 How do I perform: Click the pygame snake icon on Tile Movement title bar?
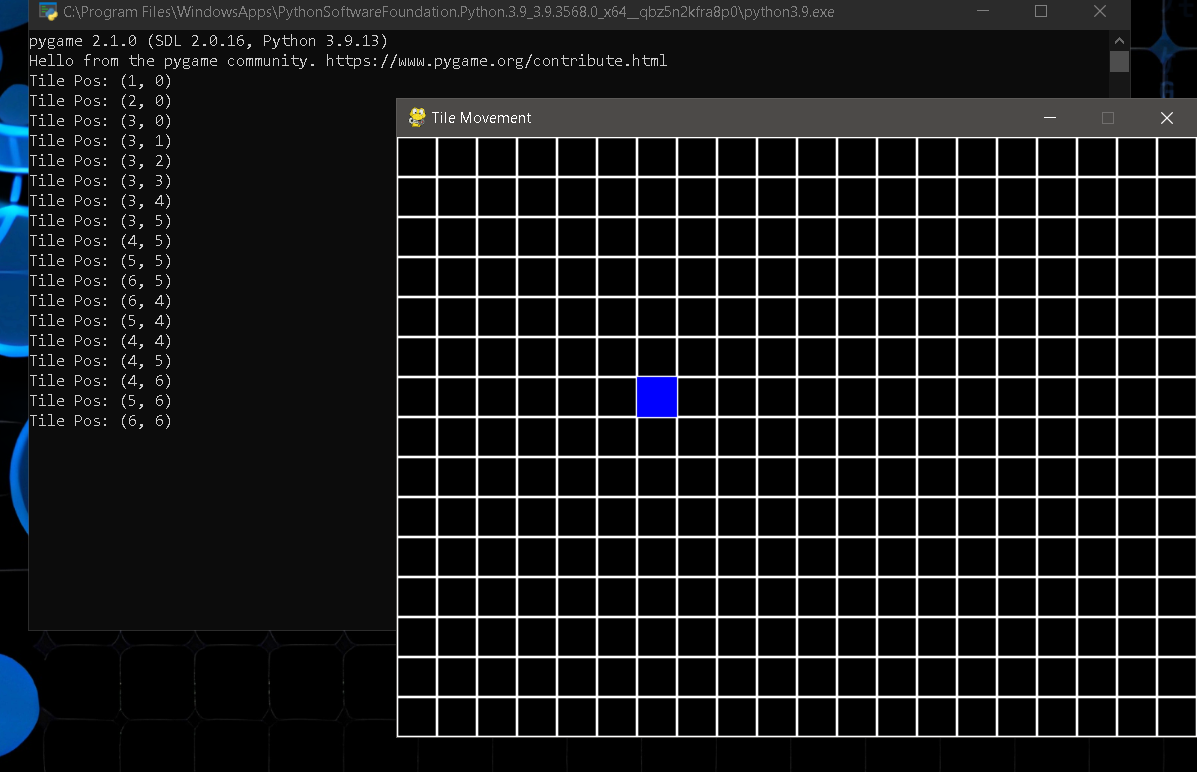(x=417, y=117)
